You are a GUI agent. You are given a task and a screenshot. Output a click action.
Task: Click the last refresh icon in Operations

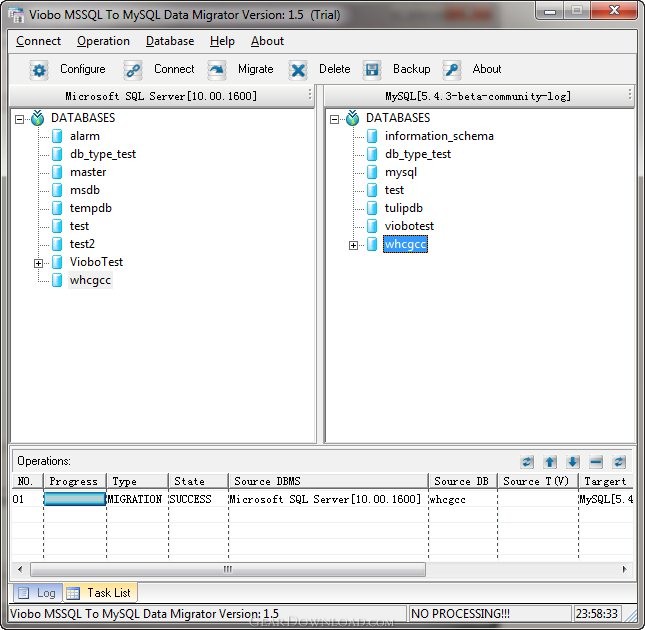coord(619,462)
